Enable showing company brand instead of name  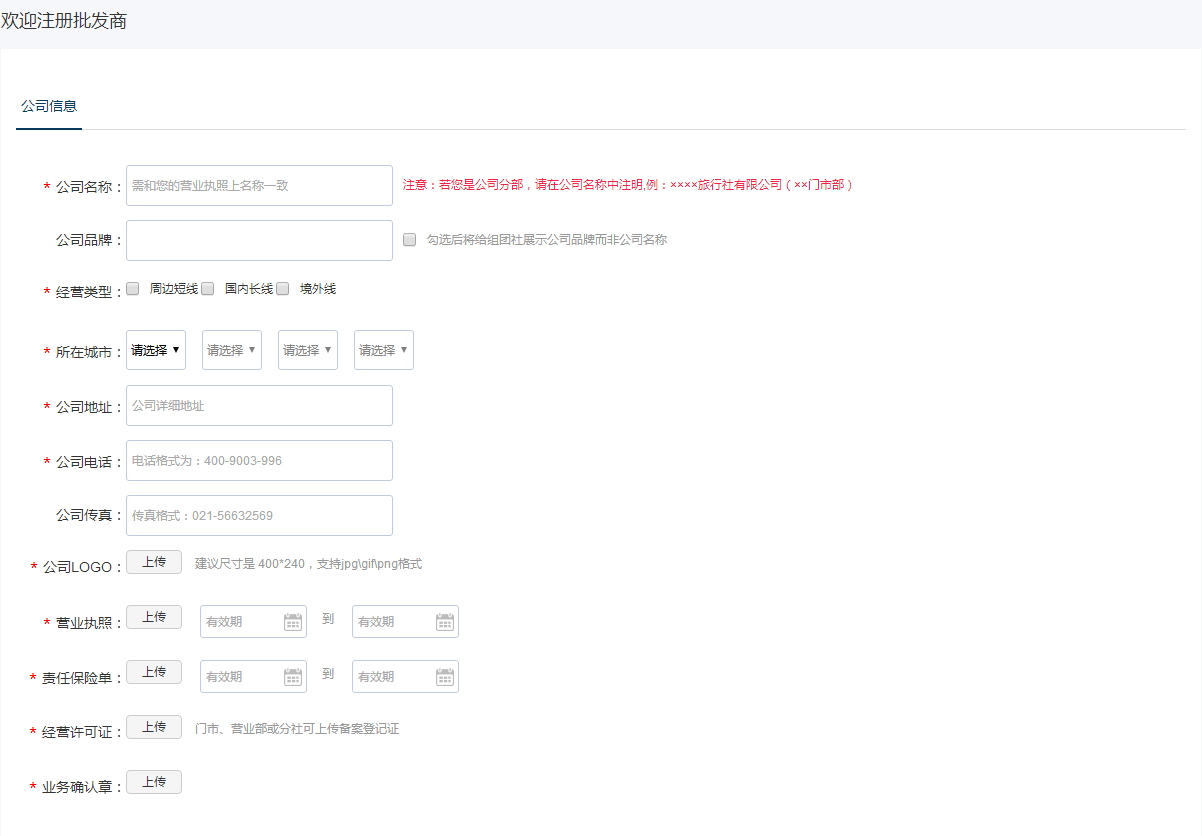[409, 240]
